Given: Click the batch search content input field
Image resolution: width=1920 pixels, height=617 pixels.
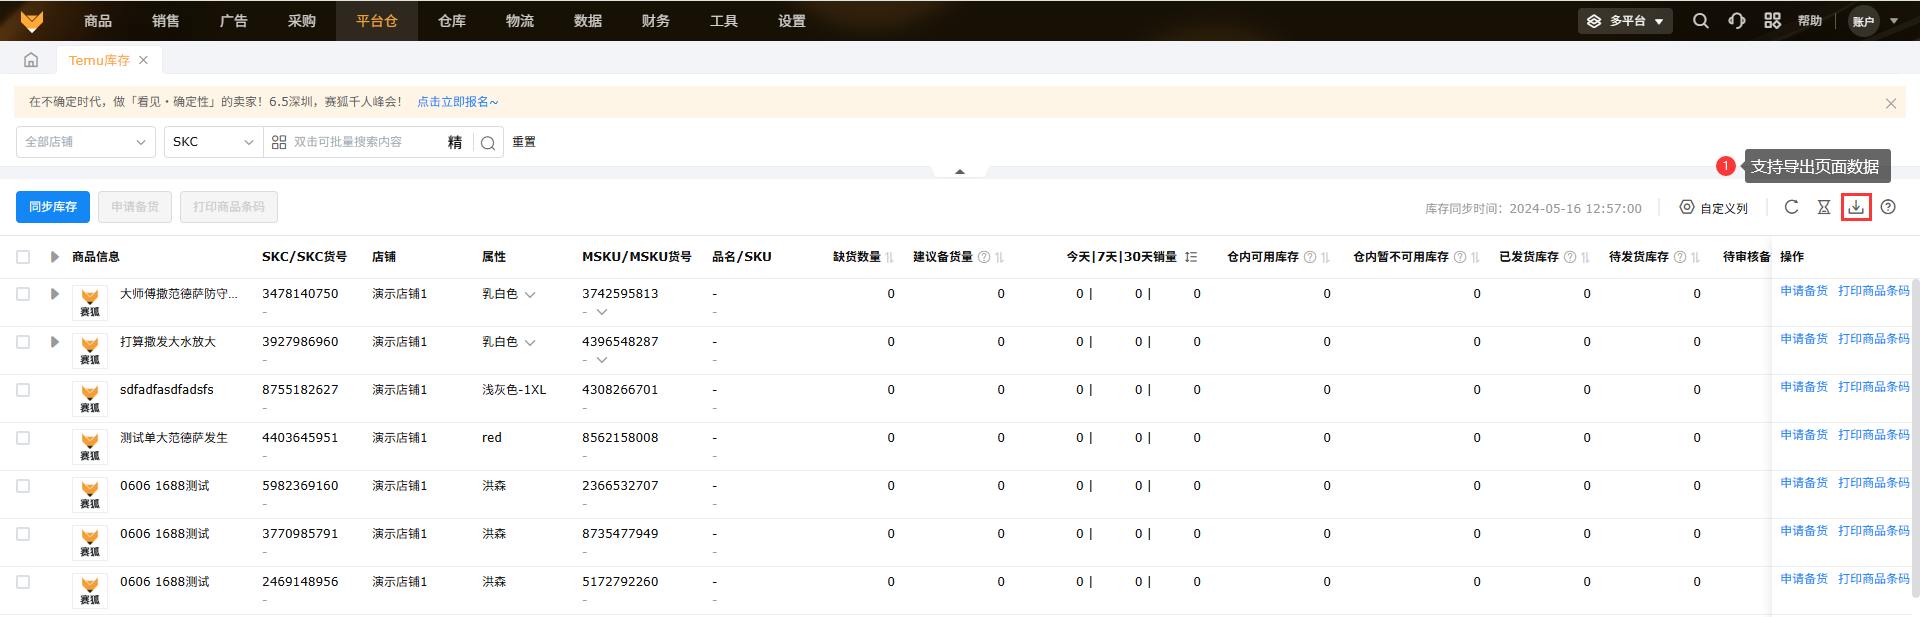Looking at the screenshot, I should pos(365,142).
